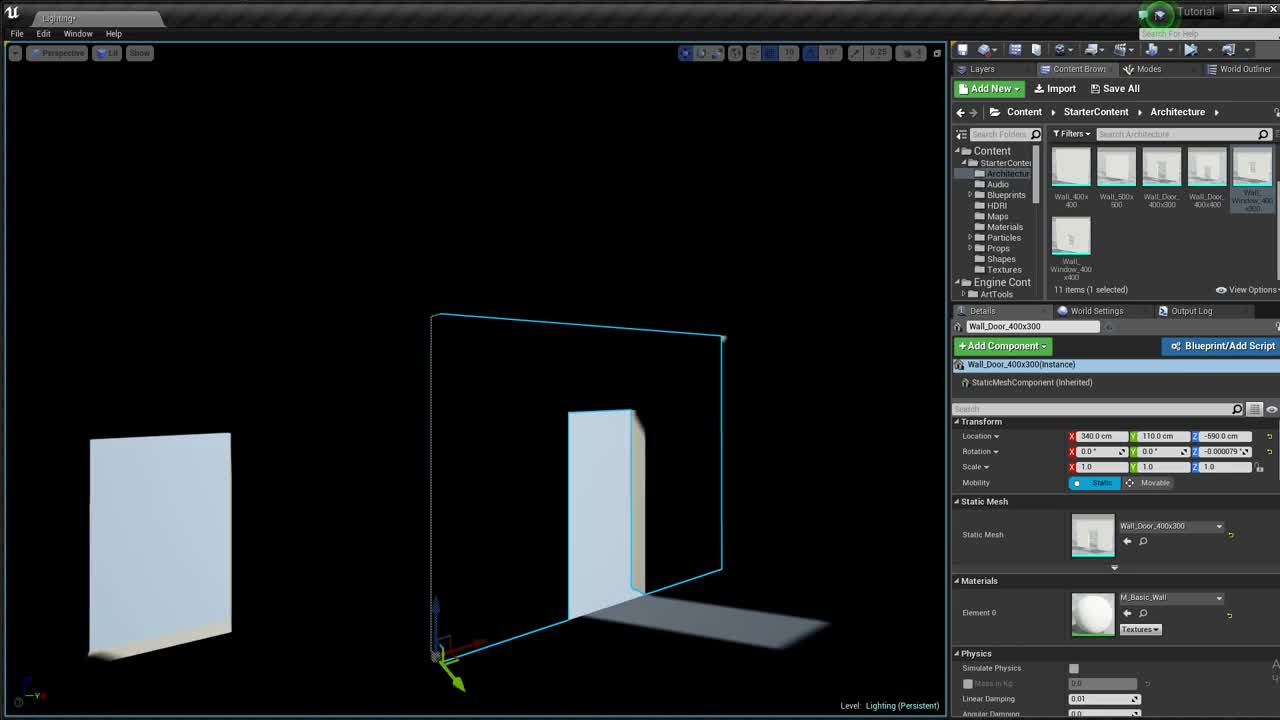Open Static Mesh asset dropdown Wall_Door_400x300

coord(1171,526)
